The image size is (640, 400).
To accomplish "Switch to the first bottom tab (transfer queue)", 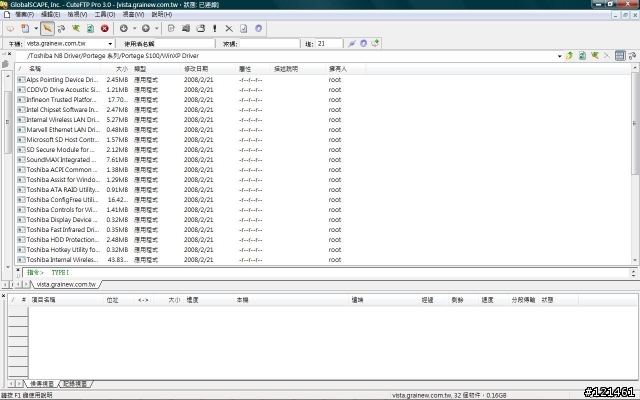I will coord(42,384).
